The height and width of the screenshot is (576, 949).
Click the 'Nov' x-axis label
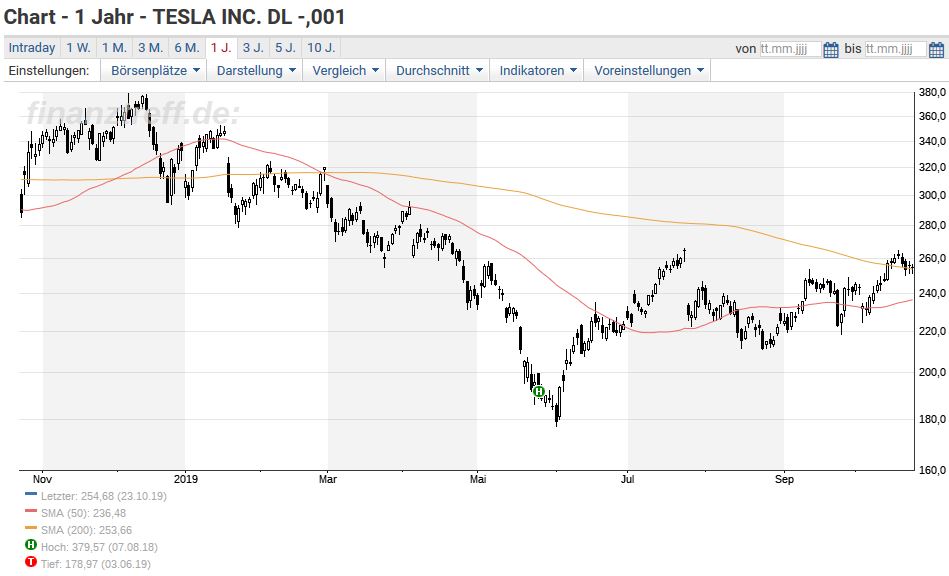coord(42,479)
